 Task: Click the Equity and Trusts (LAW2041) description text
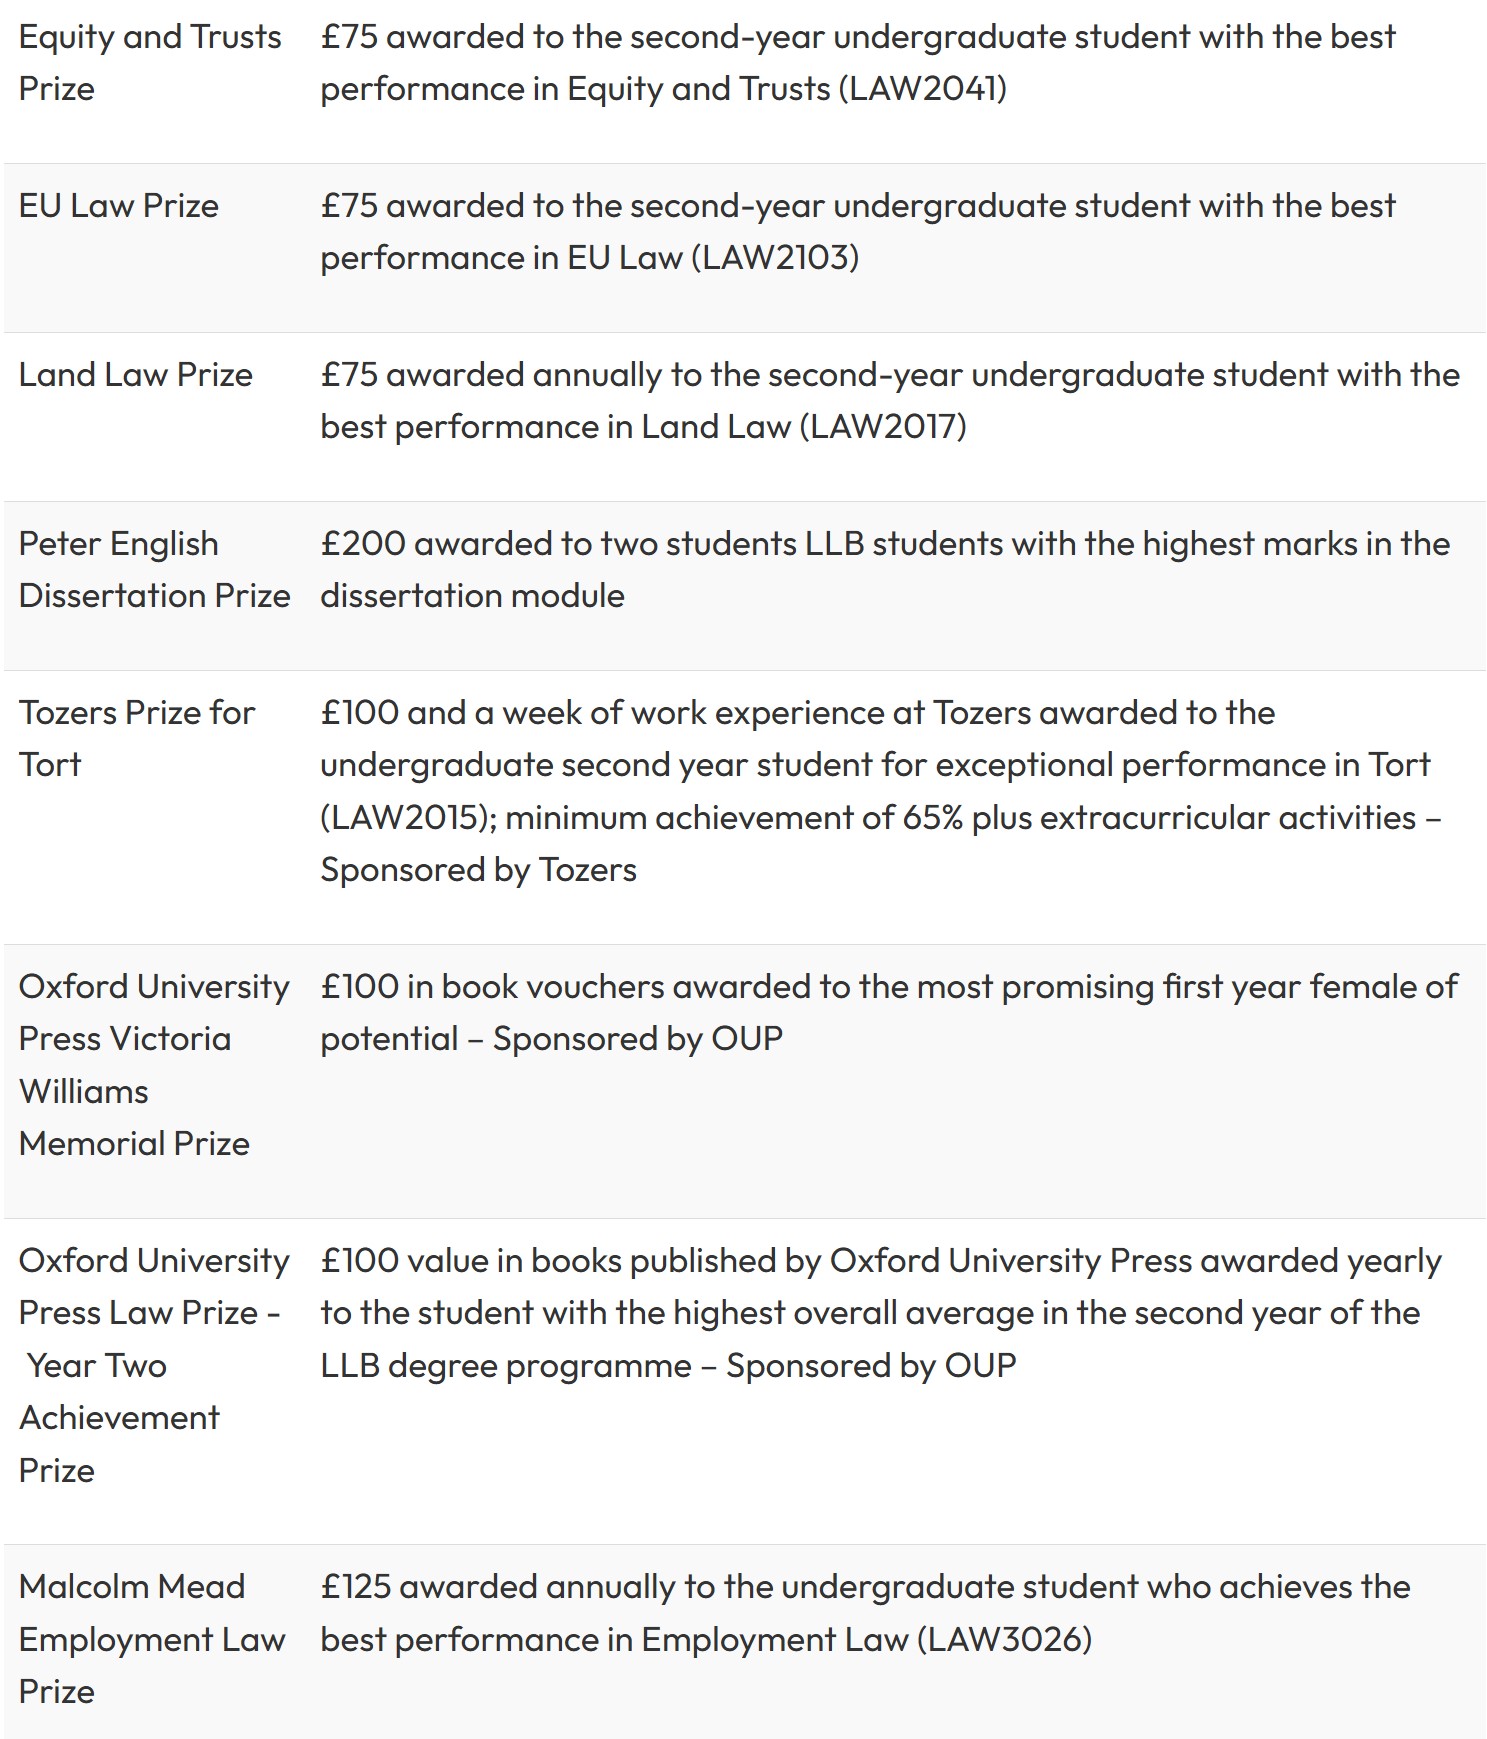(x=858, y=62)
